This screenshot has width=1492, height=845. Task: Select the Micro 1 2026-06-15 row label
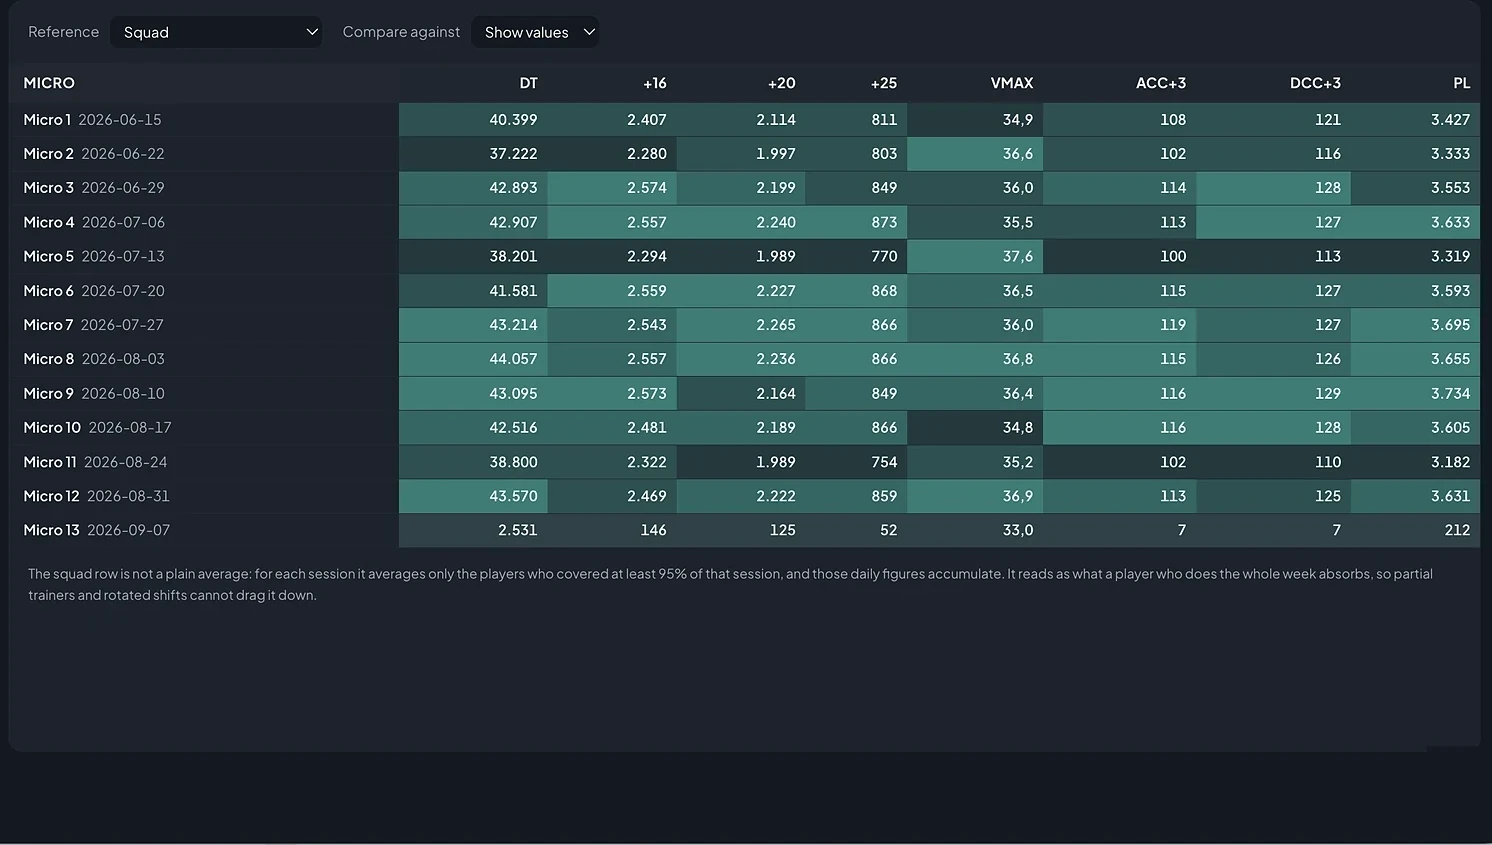(92, 120)
